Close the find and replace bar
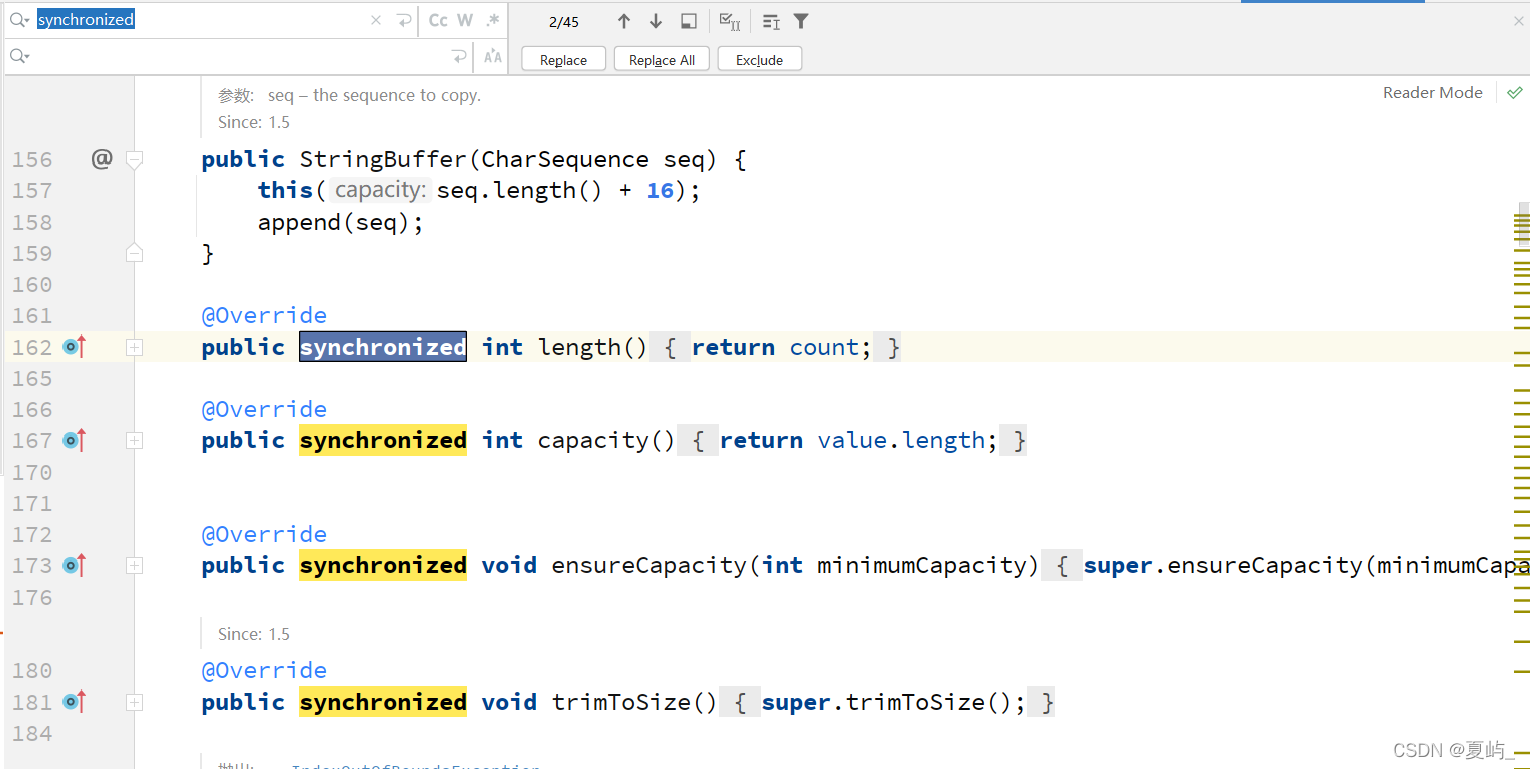This screenshot has width=1530, height=769. (1519, 21)
